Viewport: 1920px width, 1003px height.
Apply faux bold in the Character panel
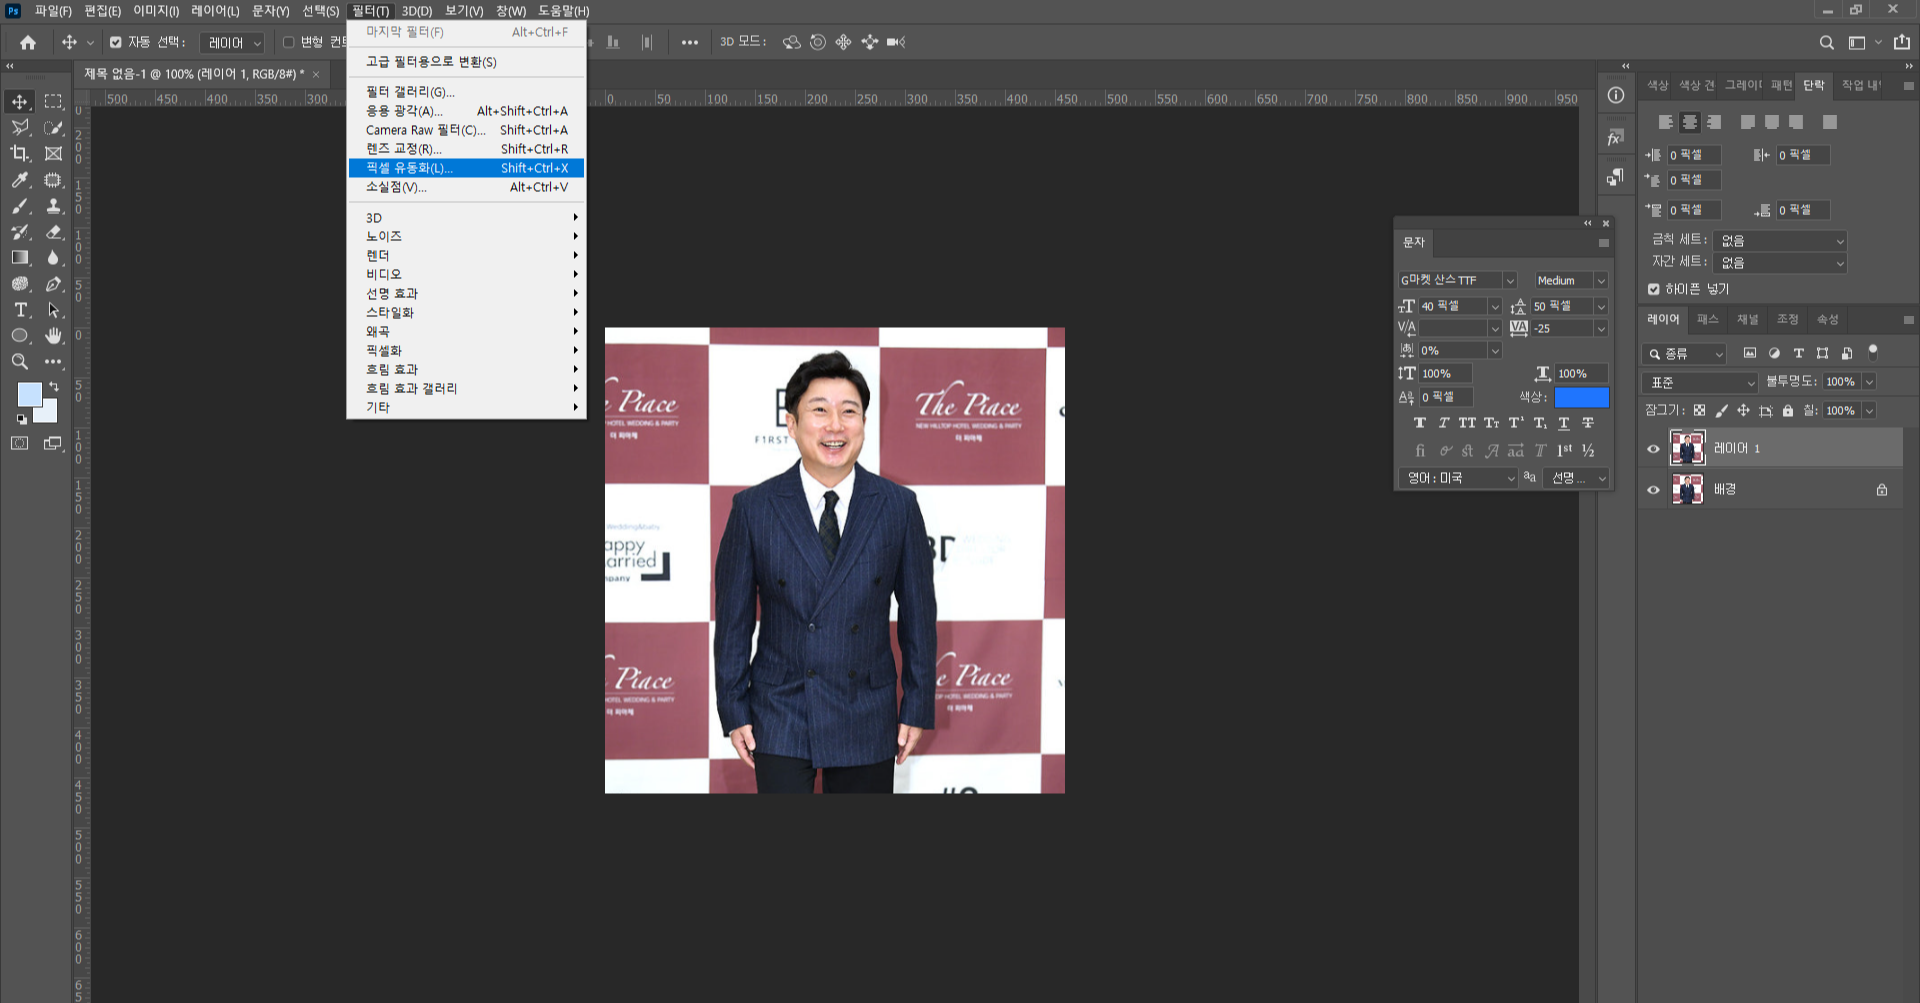tap(1419, 422)
